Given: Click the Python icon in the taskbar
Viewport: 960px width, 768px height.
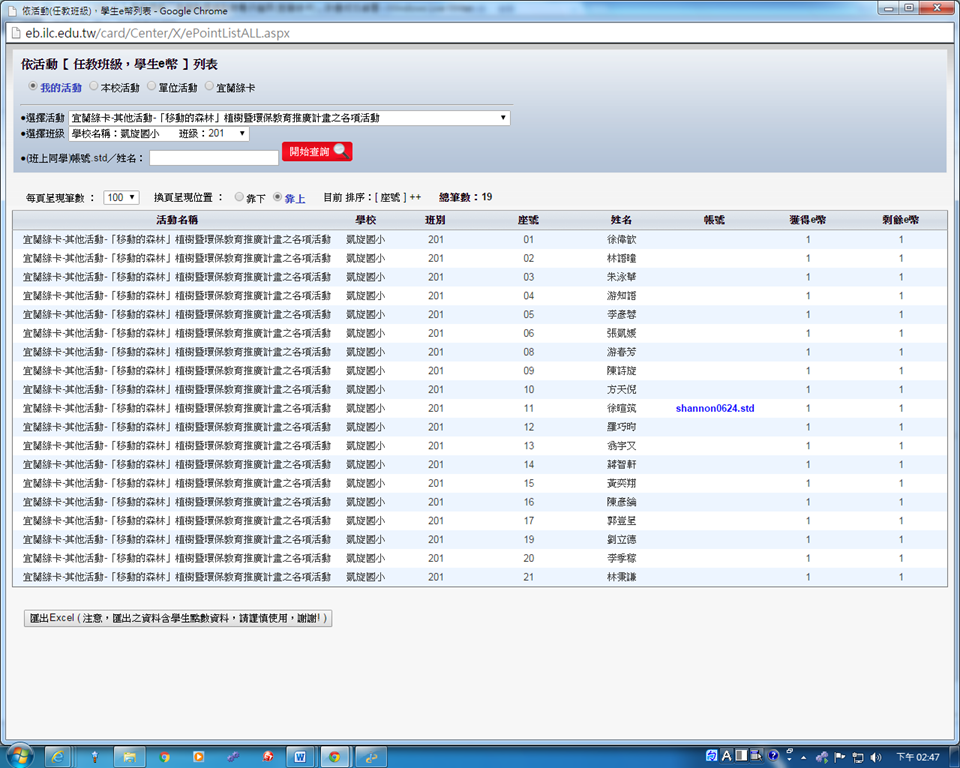Looking at the screenshot, I should pos(370,756).
